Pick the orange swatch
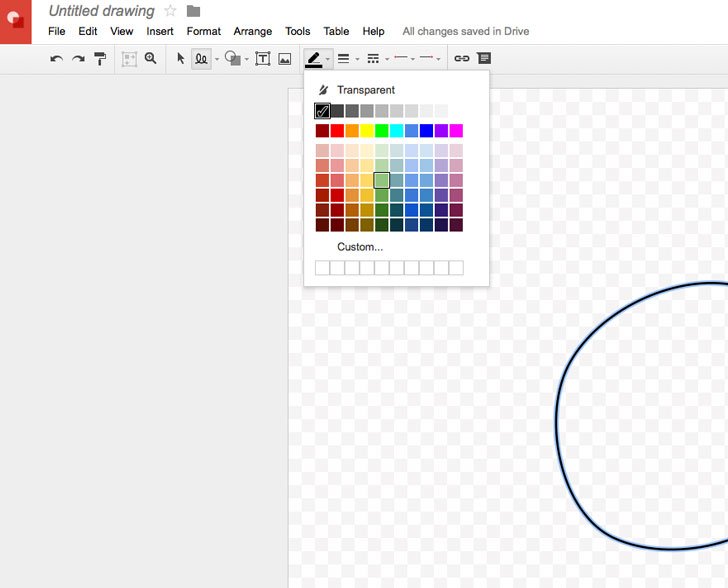This screenshot has height=588, width=728. [x=352, y=131]
